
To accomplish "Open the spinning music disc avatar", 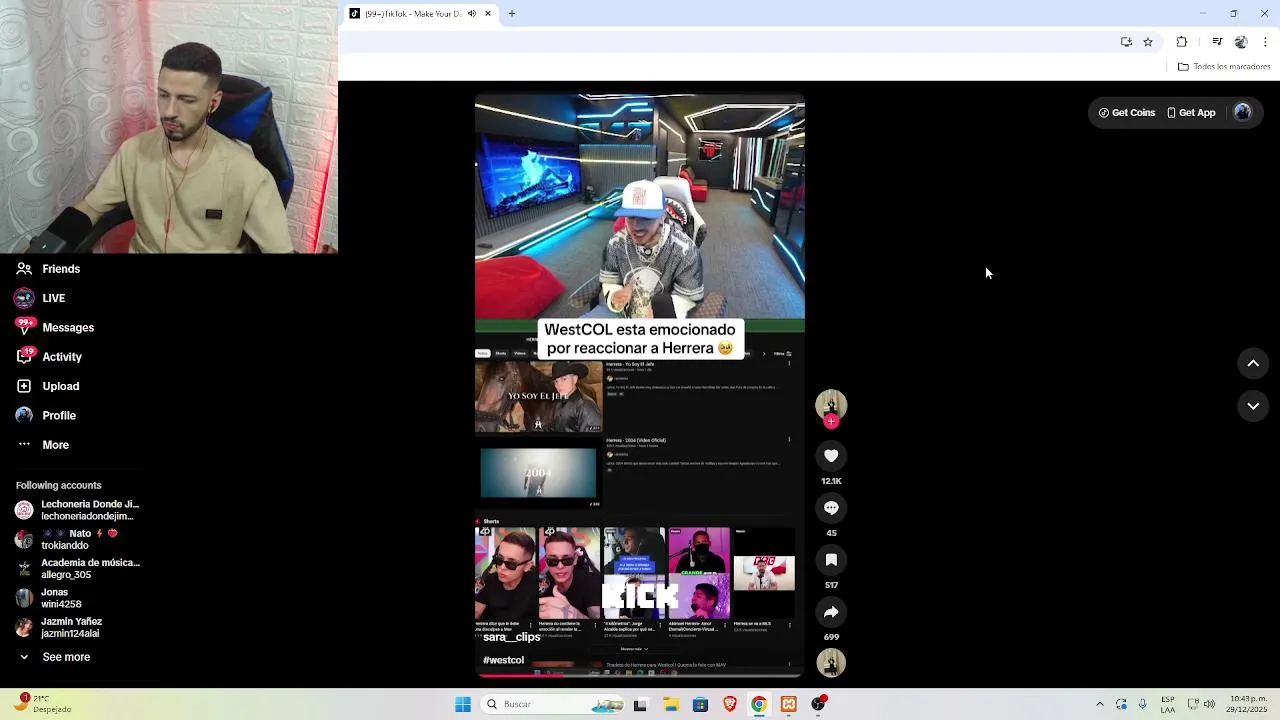I will click(831, 663).
